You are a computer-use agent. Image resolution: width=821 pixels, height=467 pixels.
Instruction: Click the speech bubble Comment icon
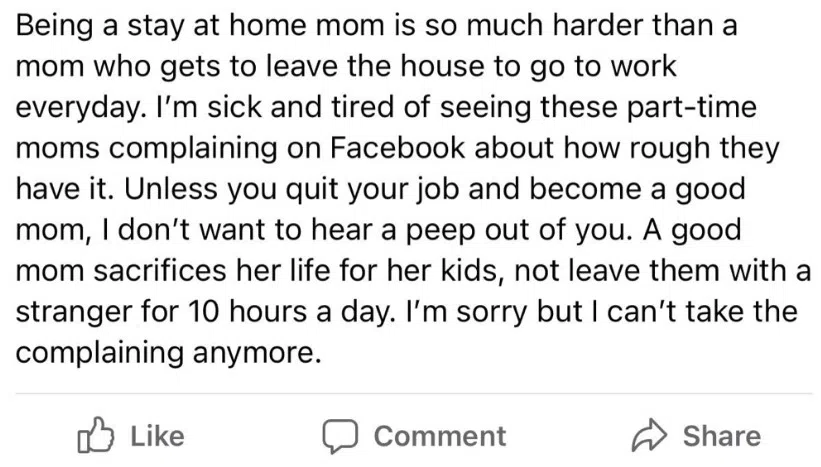pos(339,436)
